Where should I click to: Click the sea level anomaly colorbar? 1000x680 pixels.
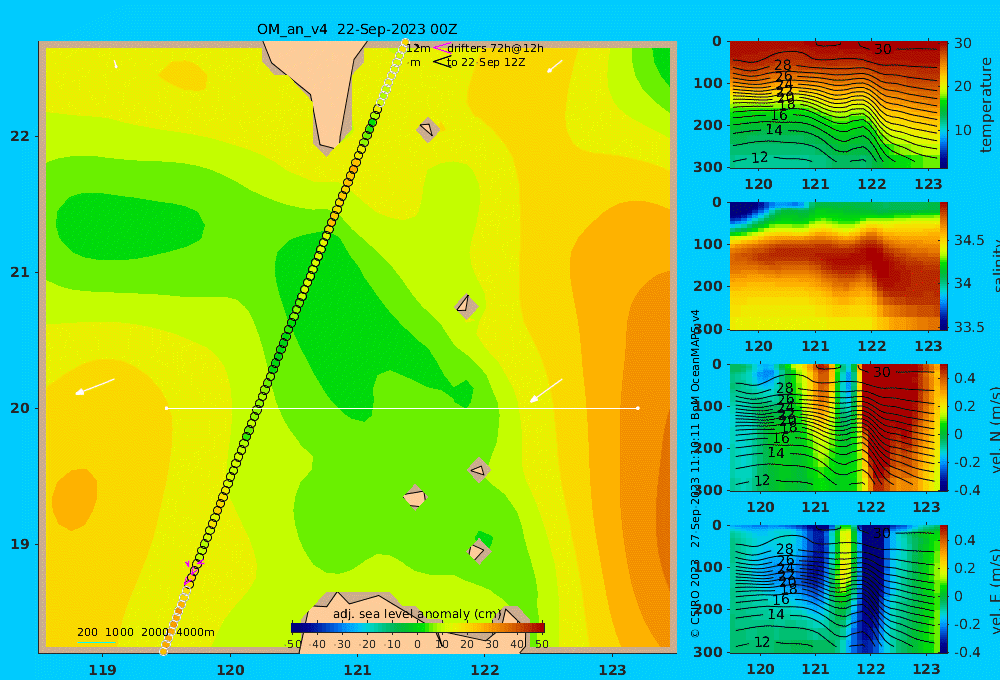[417, 628]
